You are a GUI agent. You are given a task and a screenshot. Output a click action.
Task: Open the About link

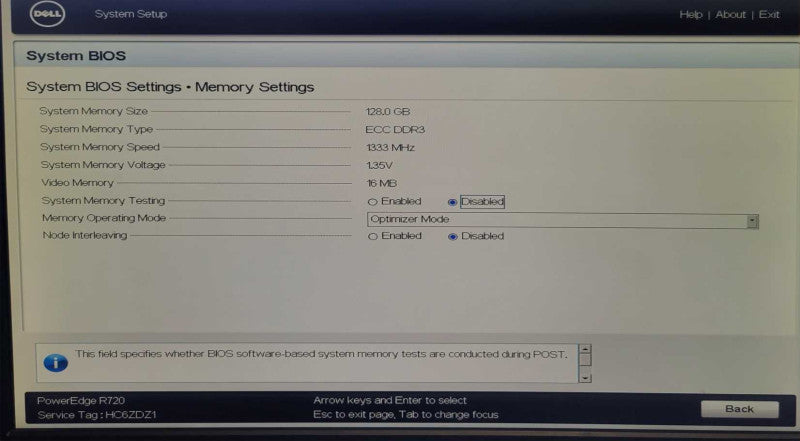[730, 15]
